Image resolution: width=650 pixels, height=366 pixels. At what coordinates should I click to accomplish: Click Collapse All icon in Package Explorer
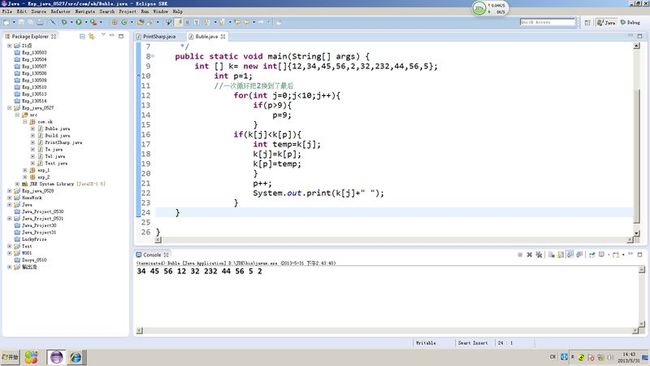click(x=82, y=36)
